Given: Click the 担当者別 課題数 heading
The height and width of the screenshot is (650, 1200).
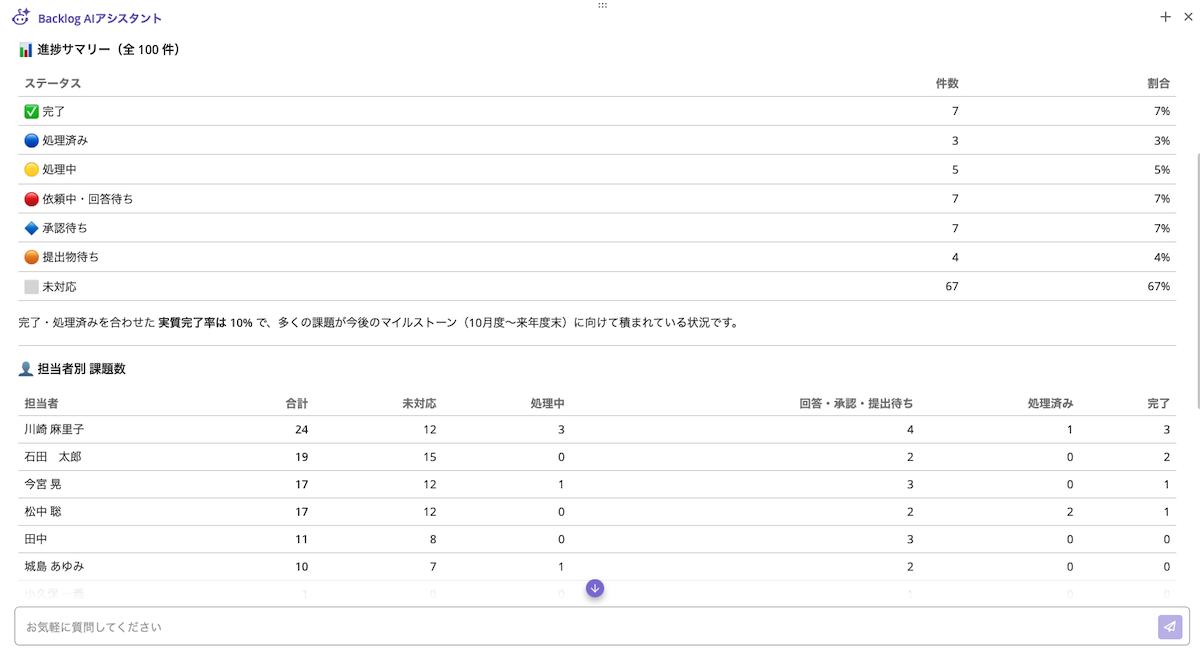Looking at the screenshot, I should pos(81,369).
